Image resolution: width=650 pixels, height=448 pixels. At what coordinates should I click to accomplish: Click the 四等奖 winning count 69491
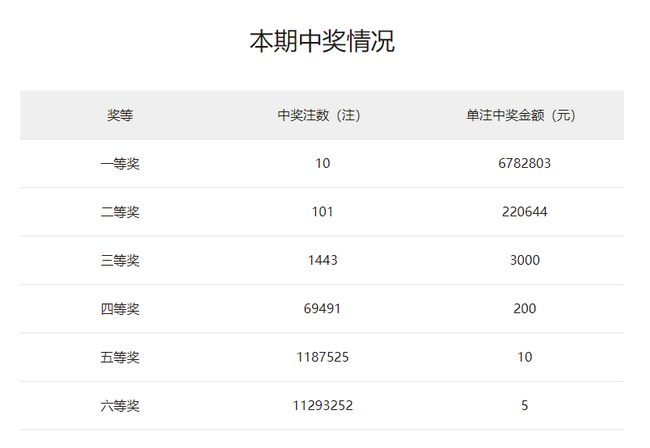pyautogui.click(x=322, y=309)
